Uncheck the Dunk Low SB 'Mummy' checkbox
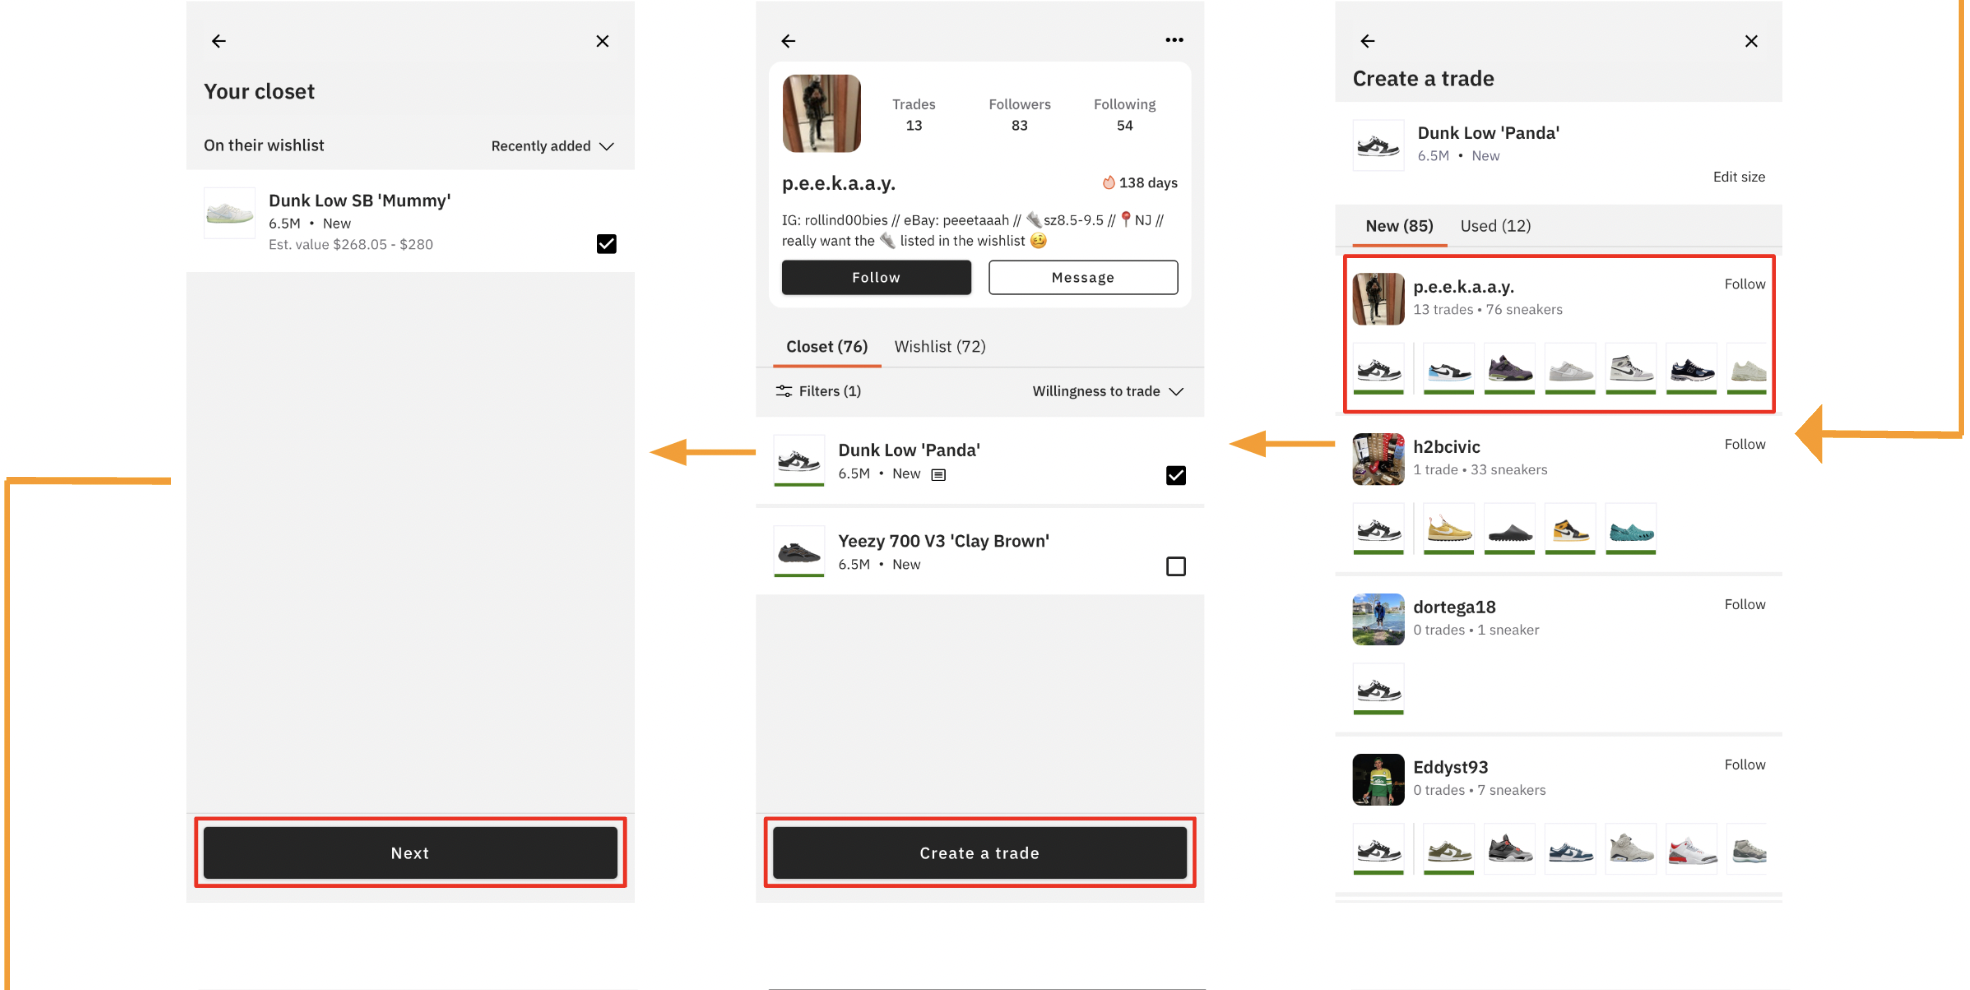 coord(606,244)
